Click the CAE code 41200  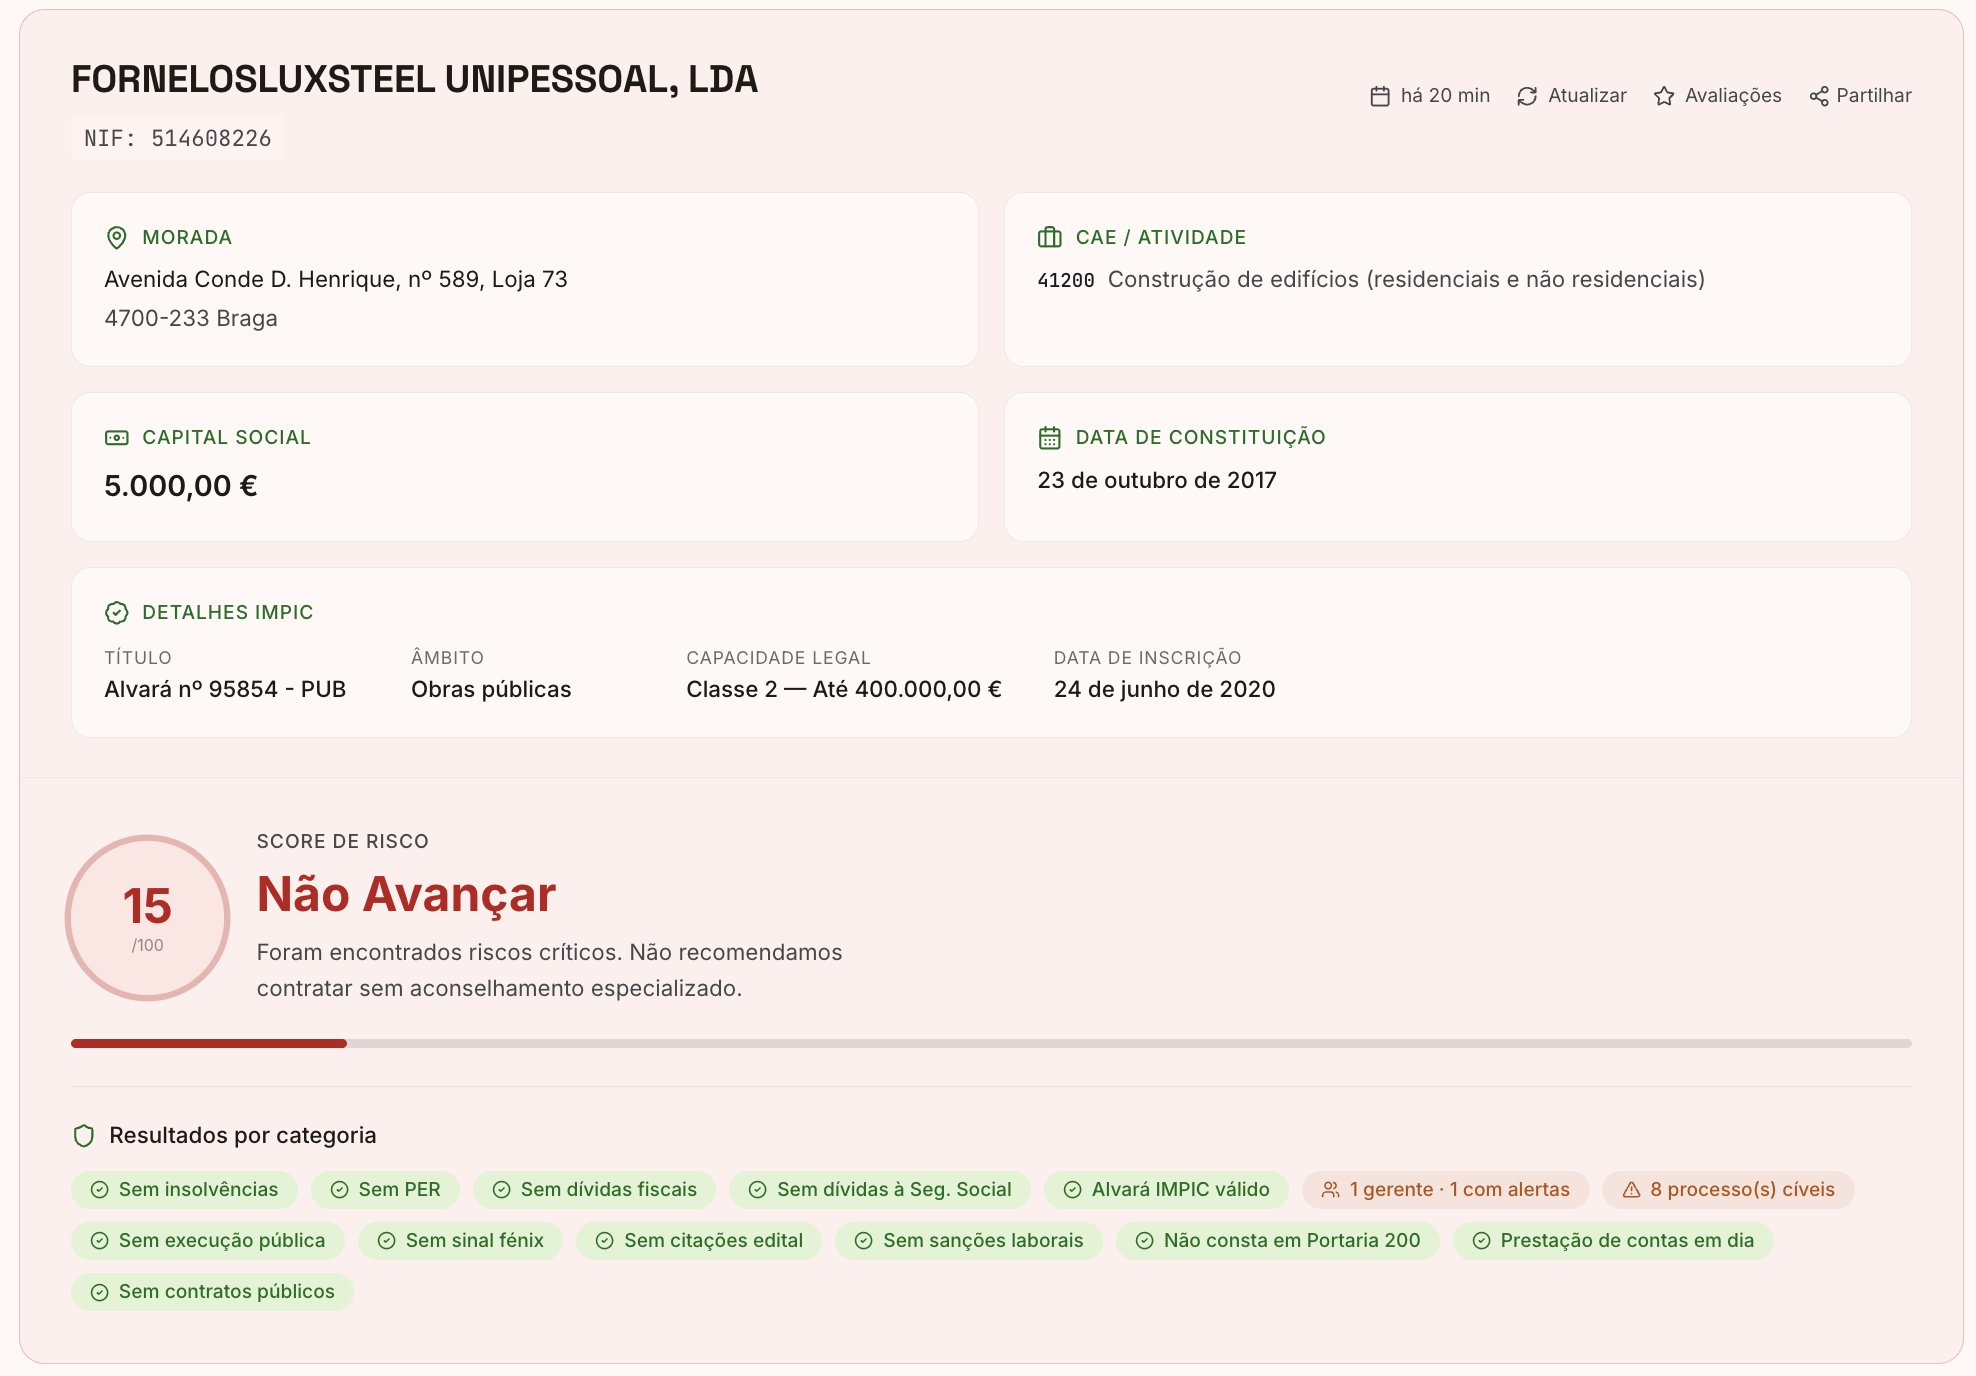pyautogui.click(x=1066, y=281)
